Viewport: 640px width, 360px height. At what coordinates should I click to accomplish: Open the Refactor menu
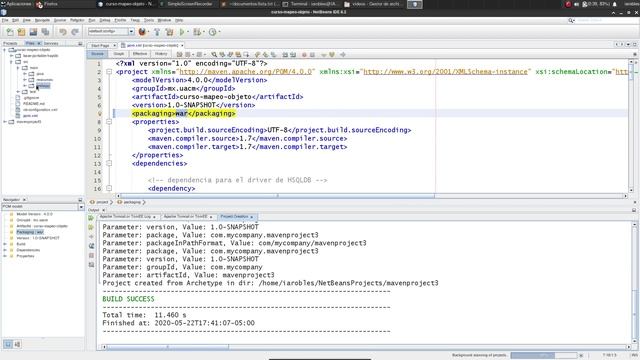coord(77,20)
